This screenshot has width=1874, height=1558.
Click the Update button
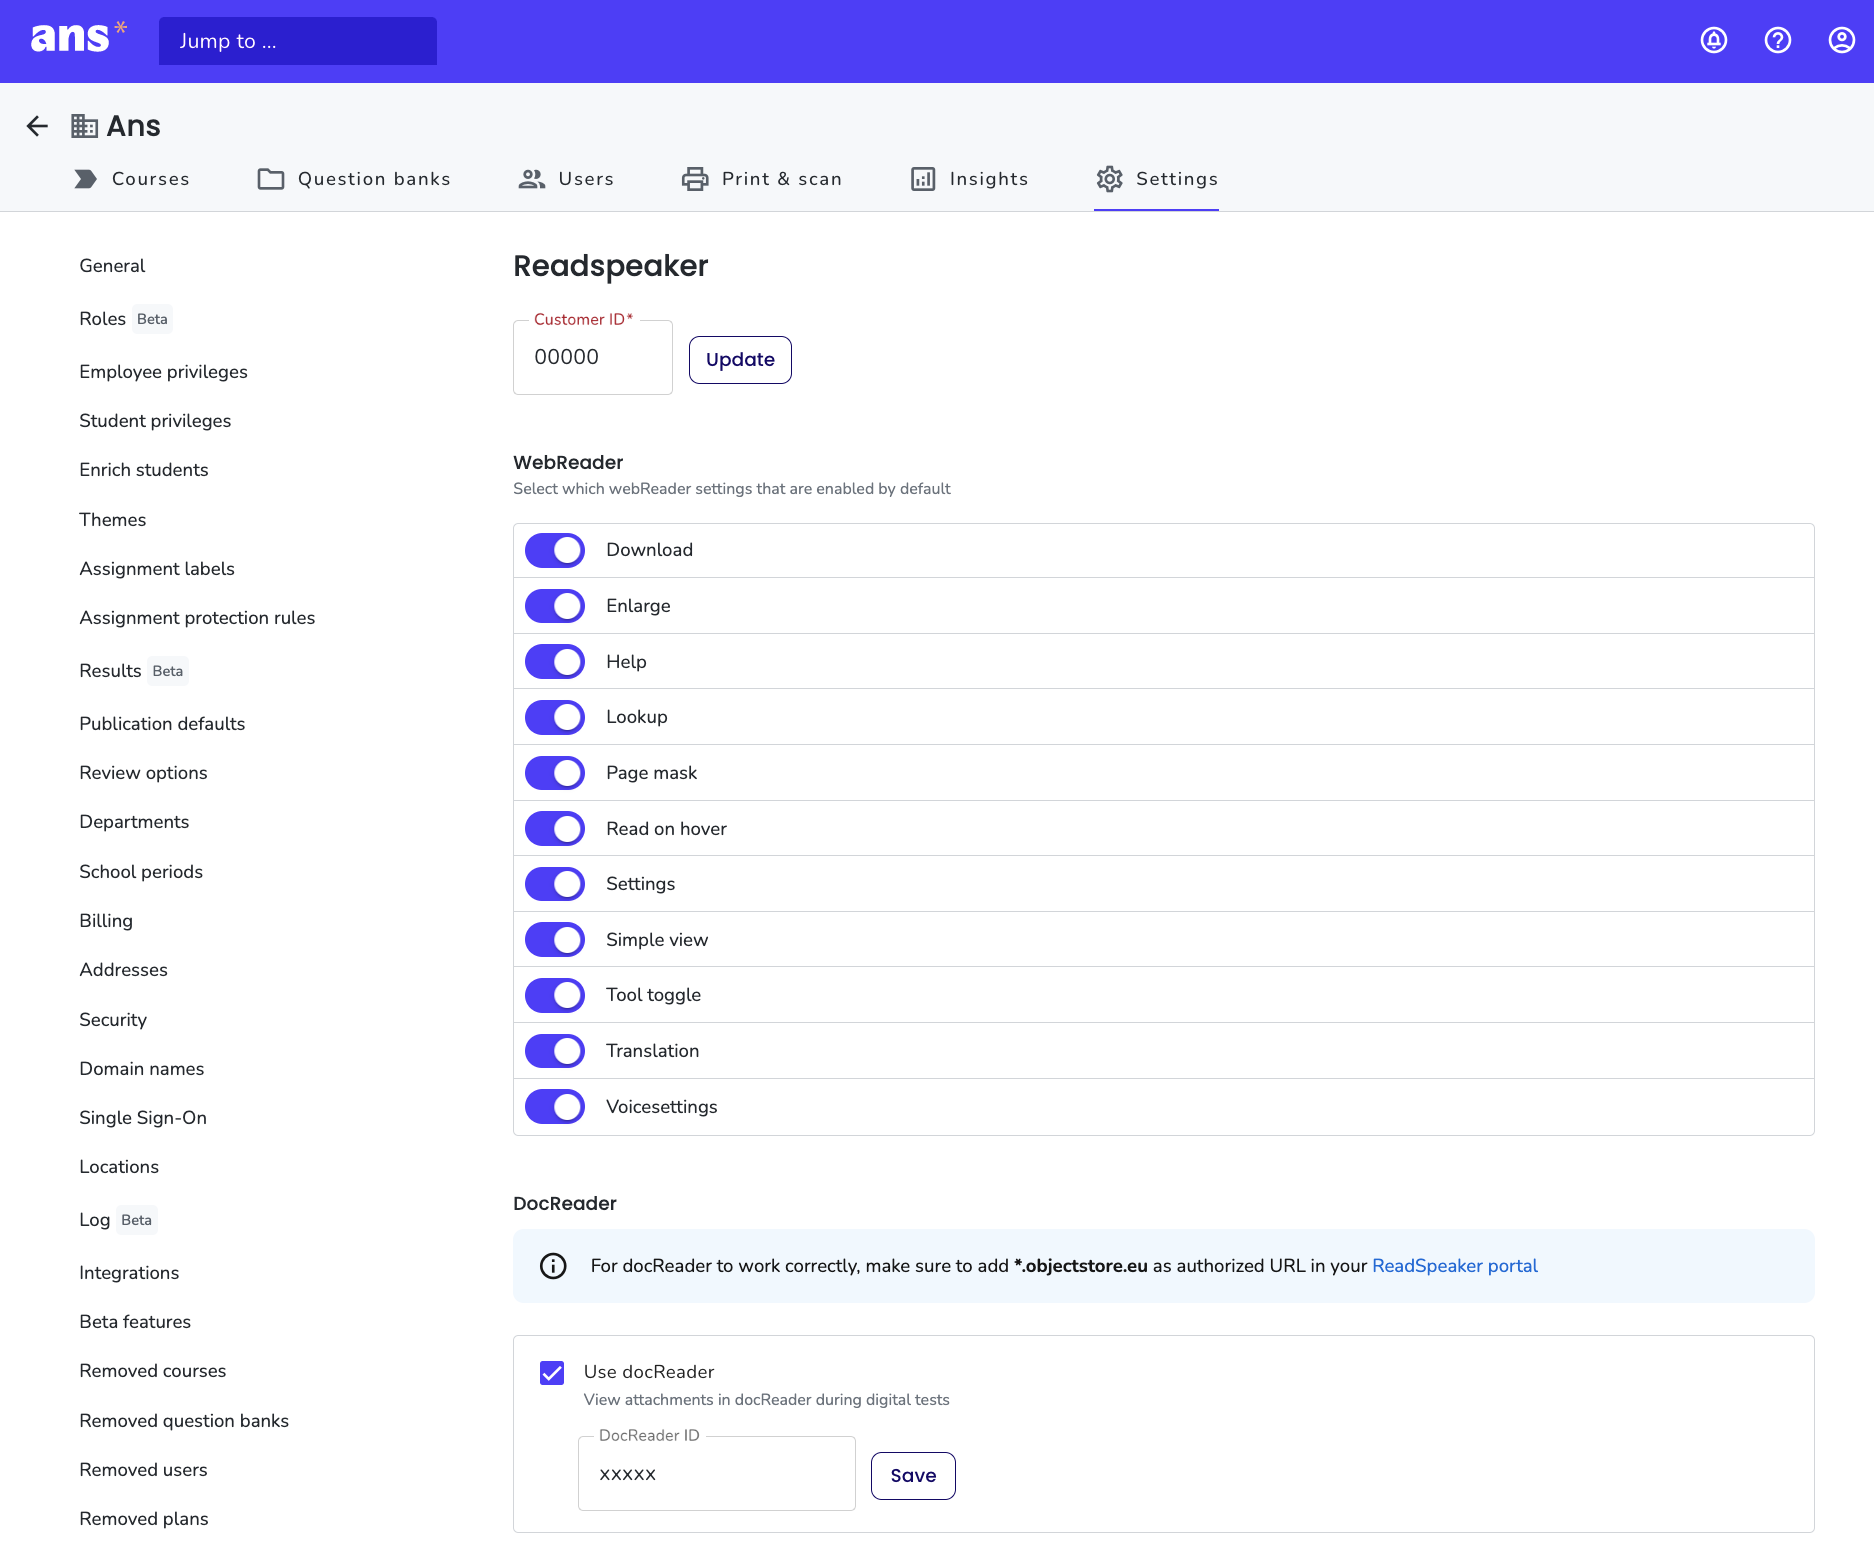coord(740,360)
